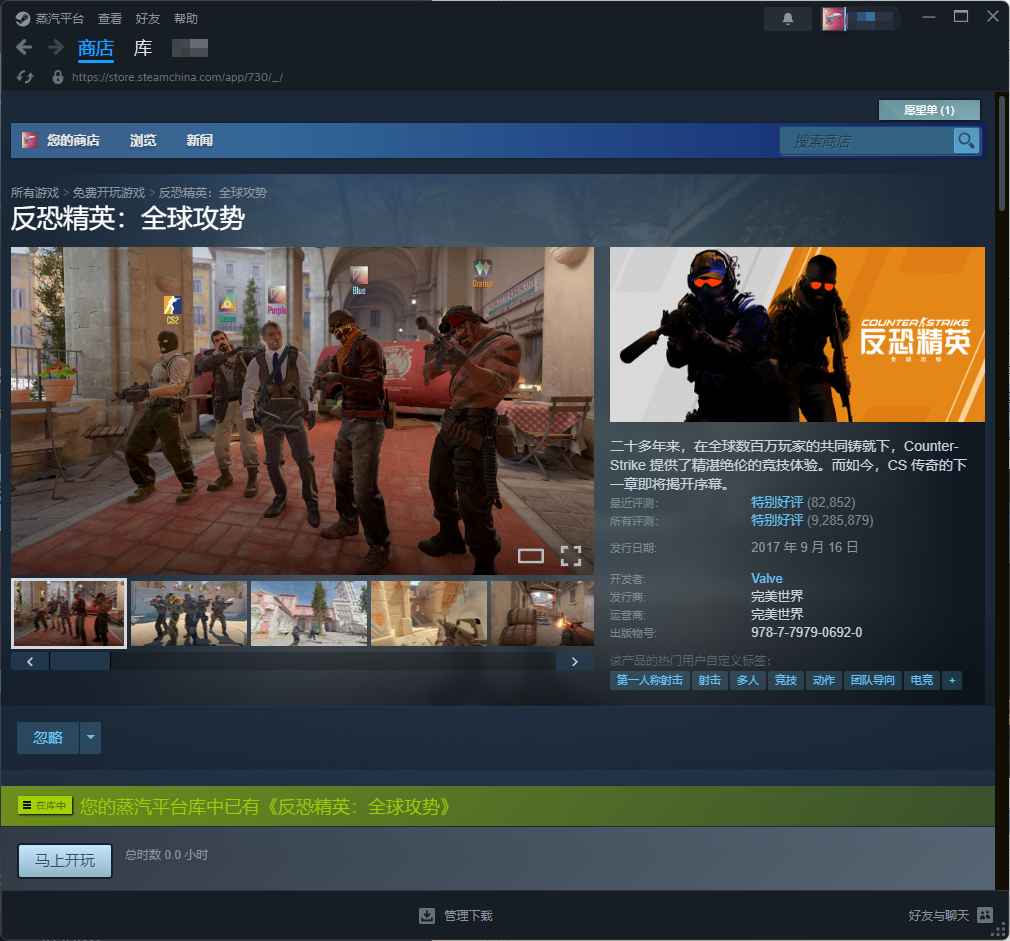Open the Valve developer link
The height and width of the screenshot is (941, 1010).
point(766,578)
